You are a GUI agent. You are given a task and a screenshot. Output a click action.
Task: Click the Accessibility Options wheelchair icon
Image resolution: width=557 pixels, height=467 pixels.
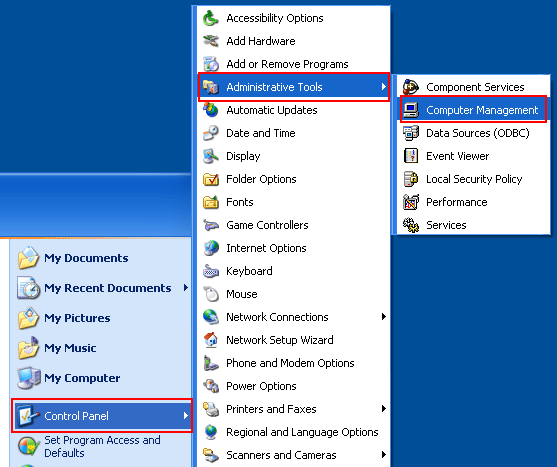tap(211, 18)
